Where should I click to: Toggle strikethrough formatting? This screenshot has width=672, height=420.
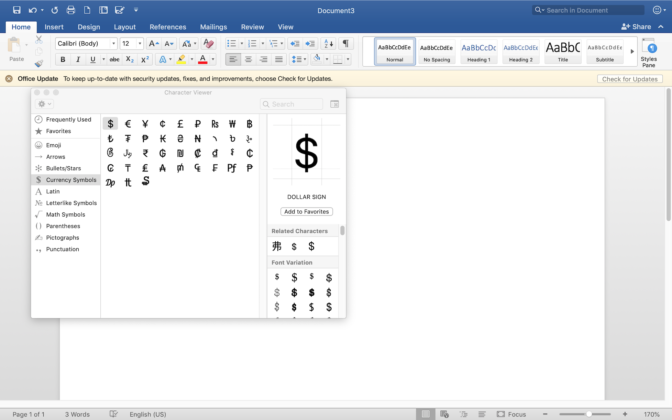click(x=114, y=59)
